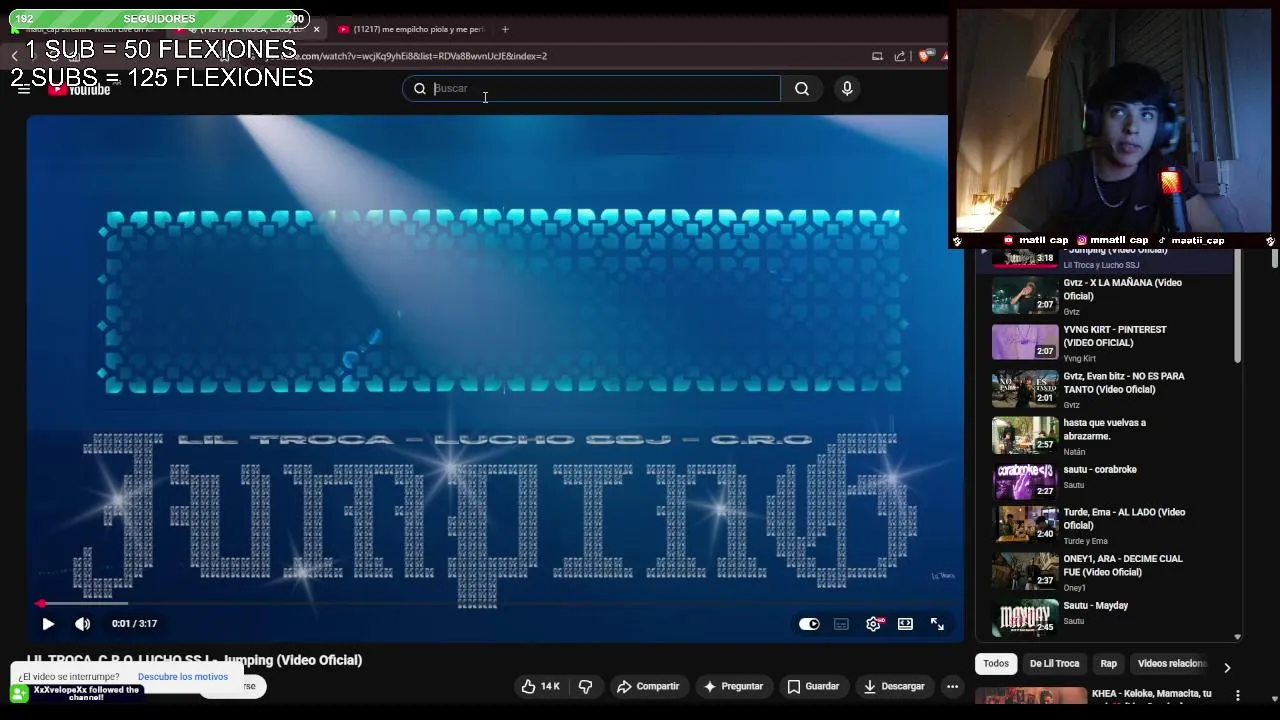Open a new browser tab
The width and height of the screenshot is (1280, 720).
pyautogui.click(x=505, y=29)
